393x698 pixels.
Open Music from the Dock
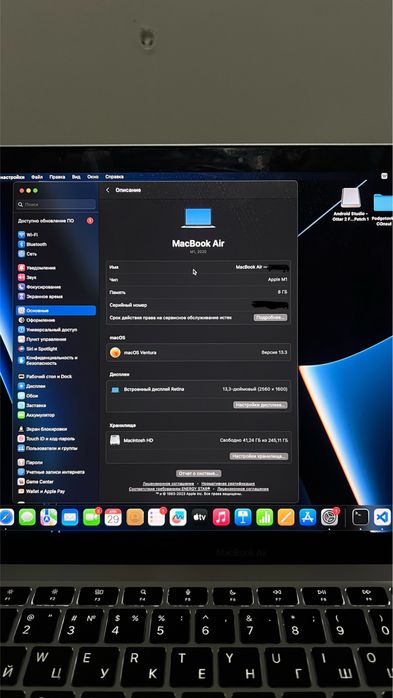(221, 517)
